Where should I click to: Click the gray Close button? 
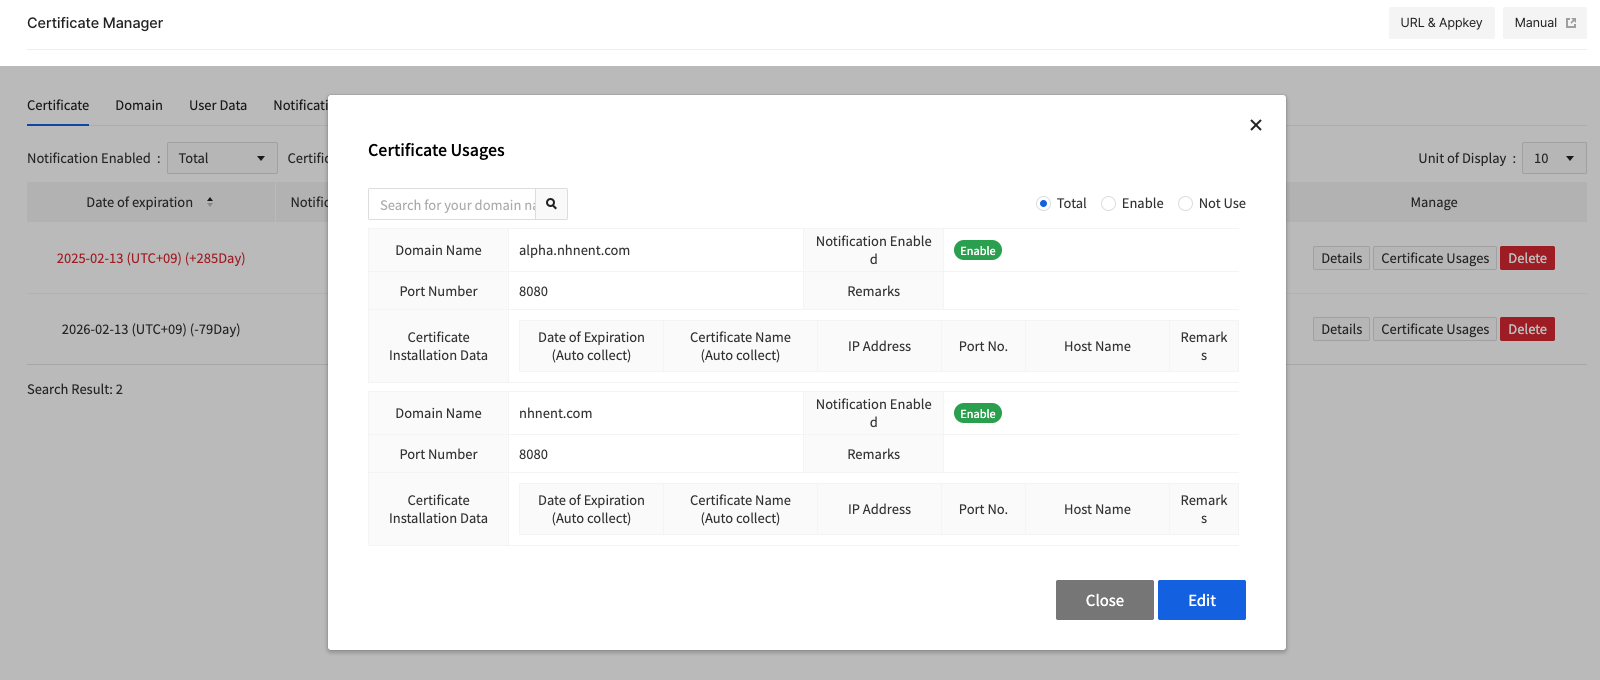point(1104,600)
